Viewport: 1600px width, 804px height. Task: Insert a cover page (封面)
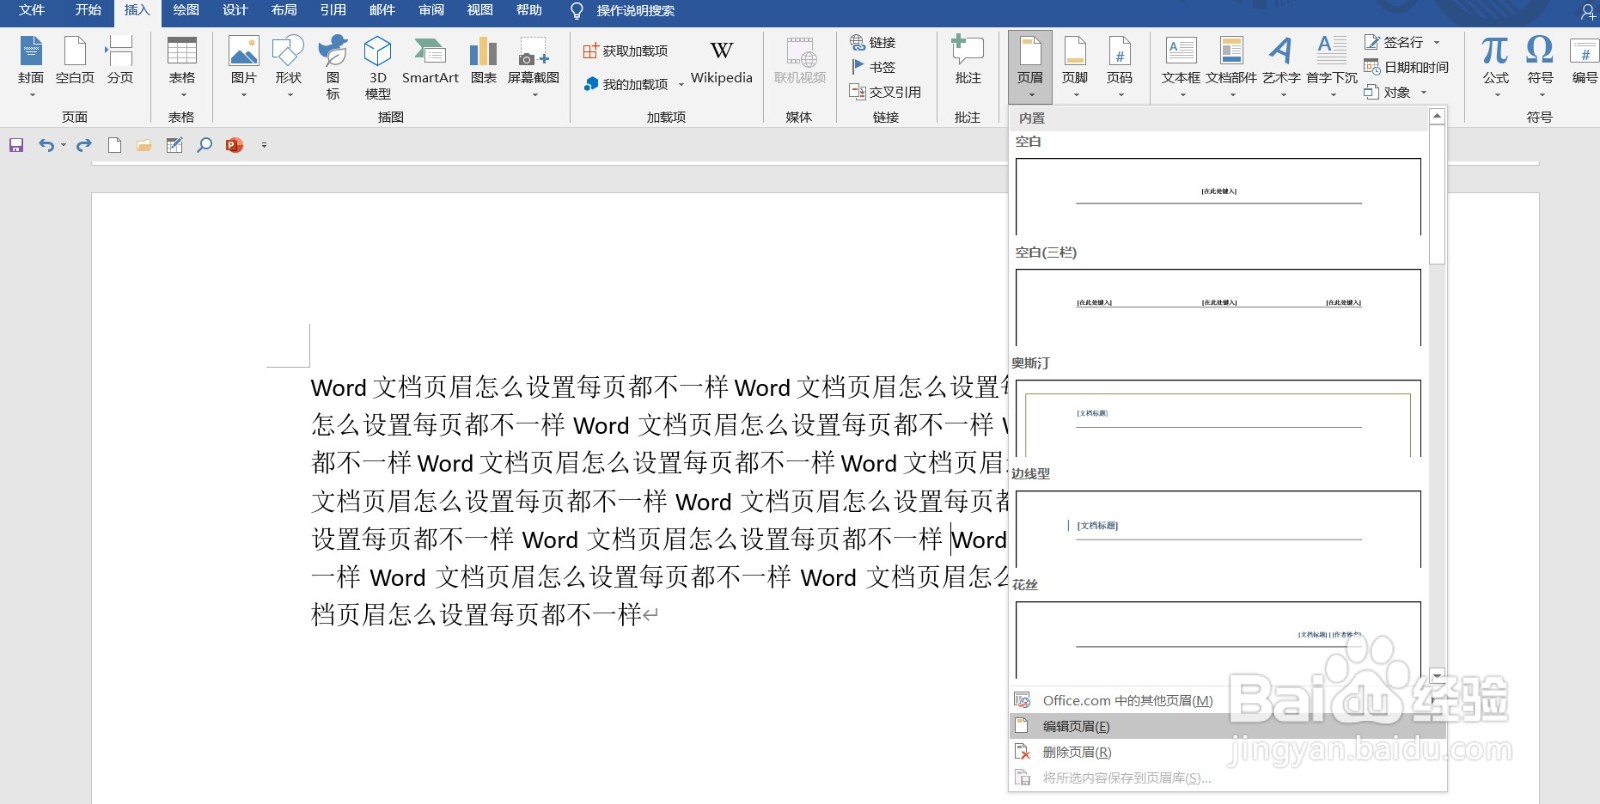(x=31, y=65)
